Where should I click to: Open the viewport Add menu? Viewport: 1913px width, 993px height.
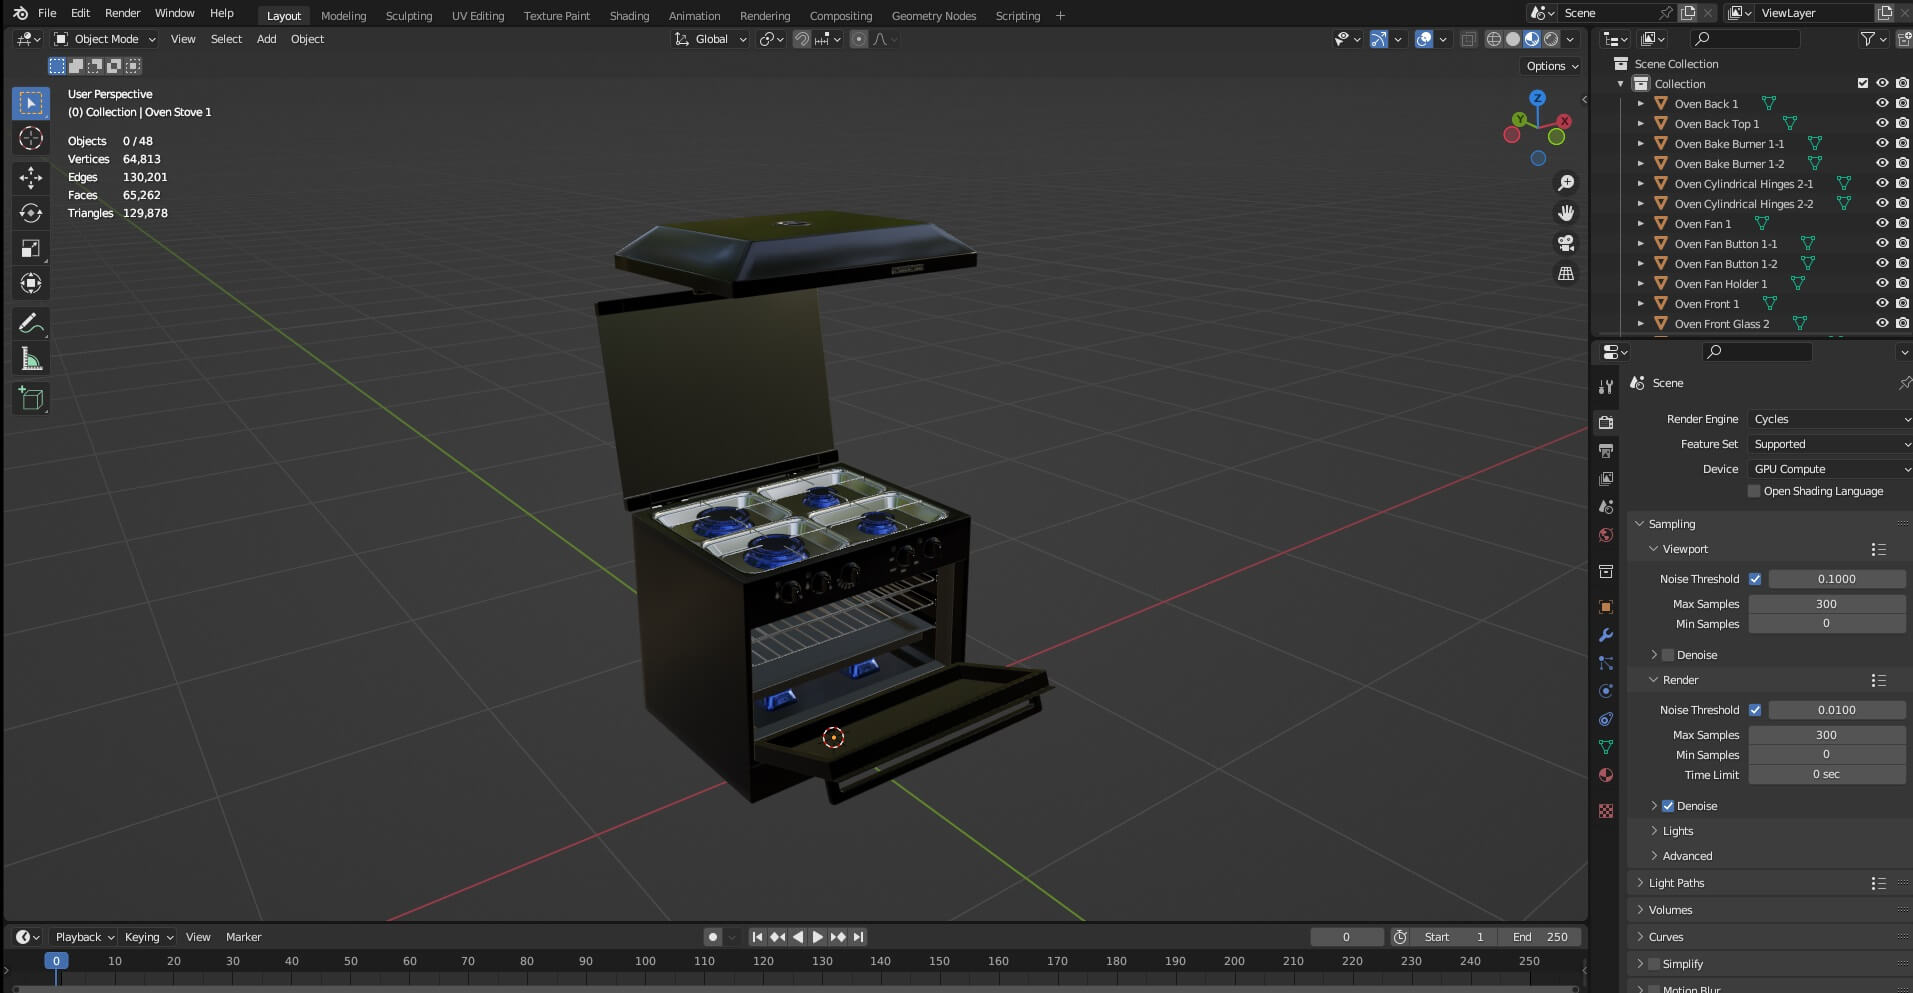(x=266, y=39)
